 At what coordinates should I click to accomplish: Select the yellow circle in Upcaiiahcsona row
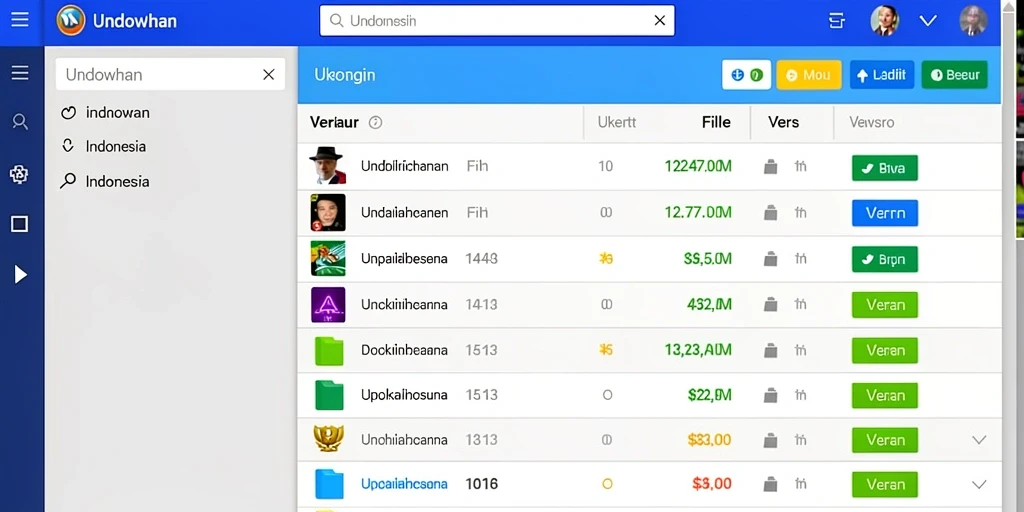pos(607,484)
